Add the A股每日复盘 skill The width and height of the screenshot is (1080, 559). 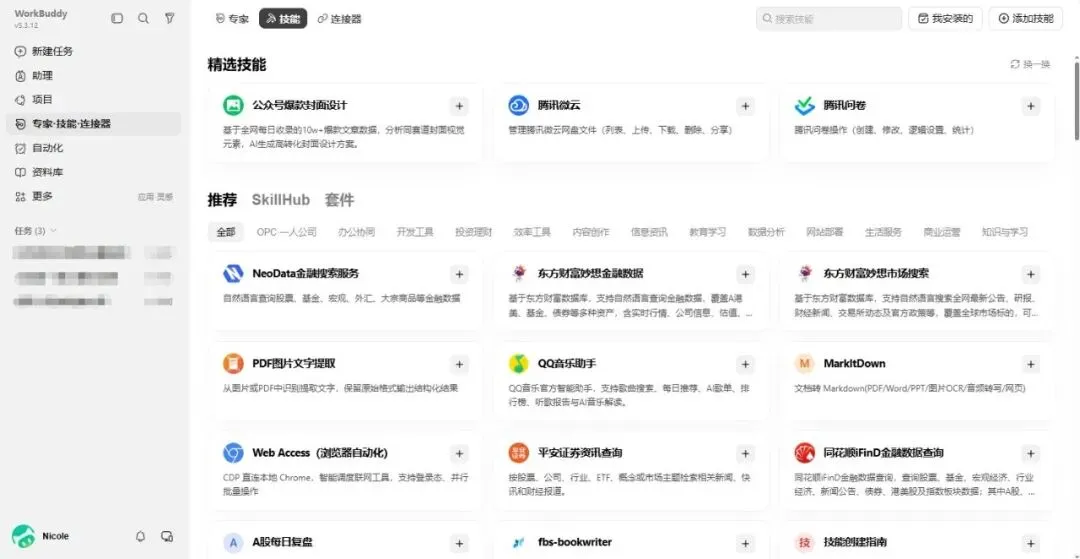[459, 543]
